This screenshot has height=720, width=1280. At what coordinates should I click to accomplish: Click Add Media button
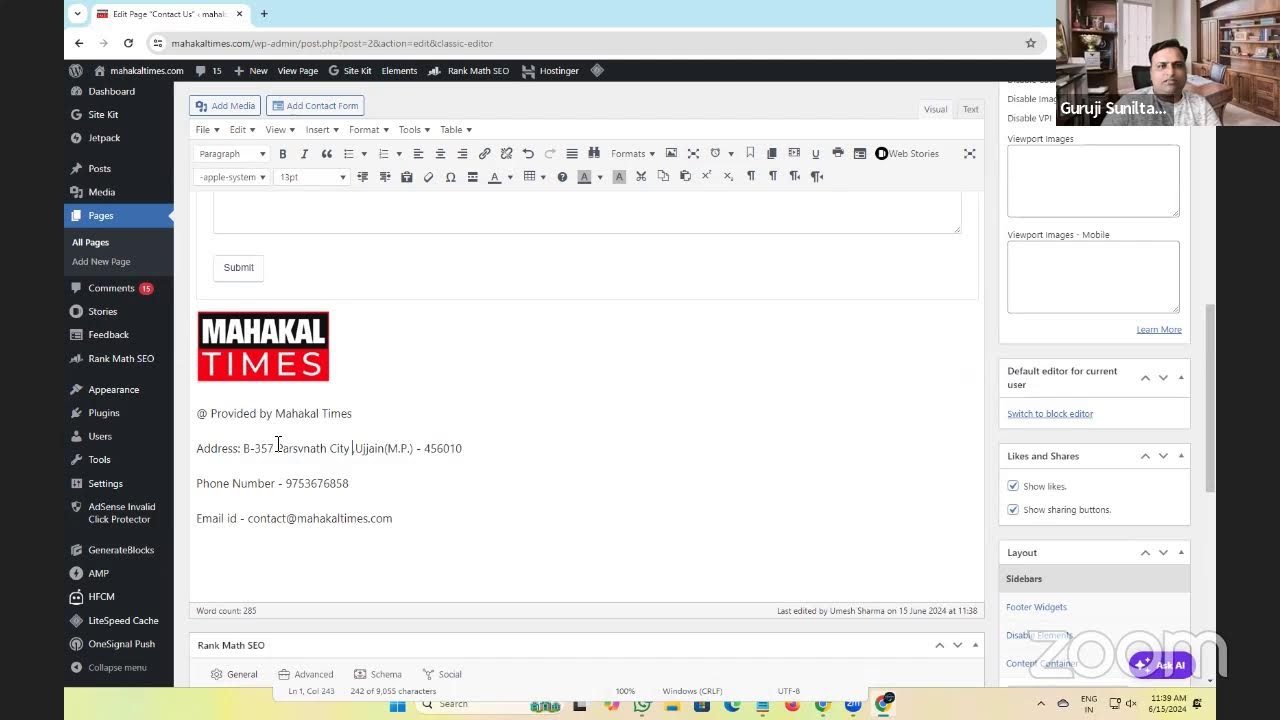[225, 105]
